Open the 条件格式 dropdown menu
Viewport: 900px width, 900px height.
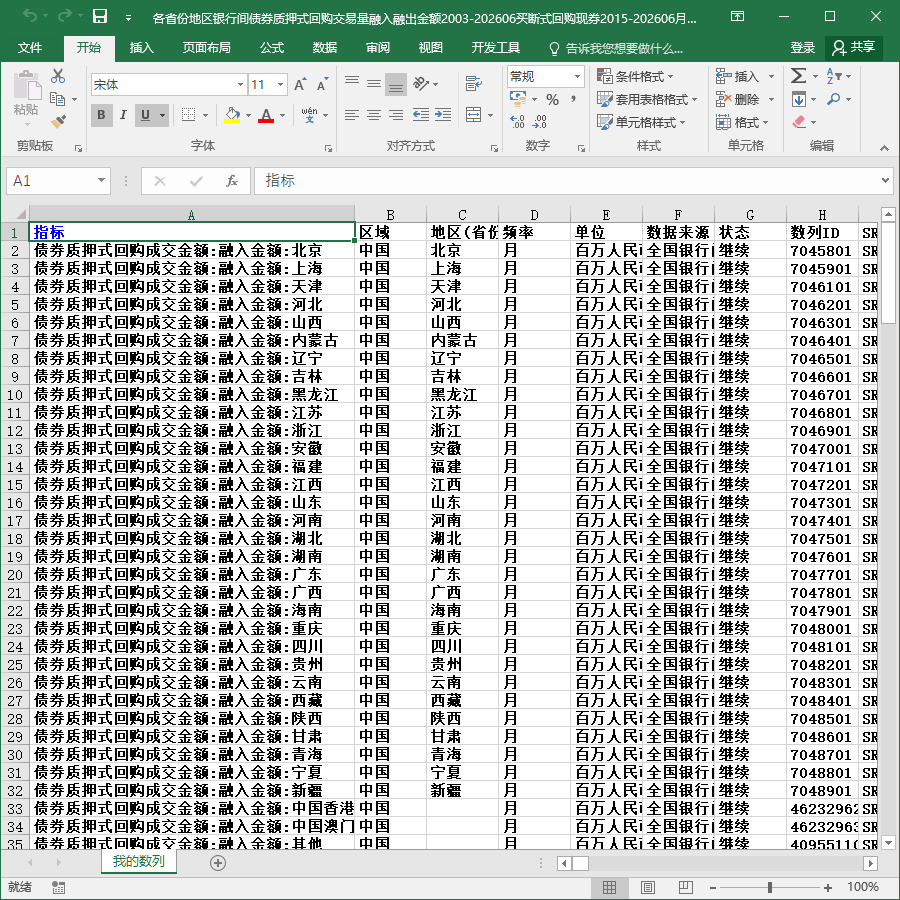(x=635, y=76)
